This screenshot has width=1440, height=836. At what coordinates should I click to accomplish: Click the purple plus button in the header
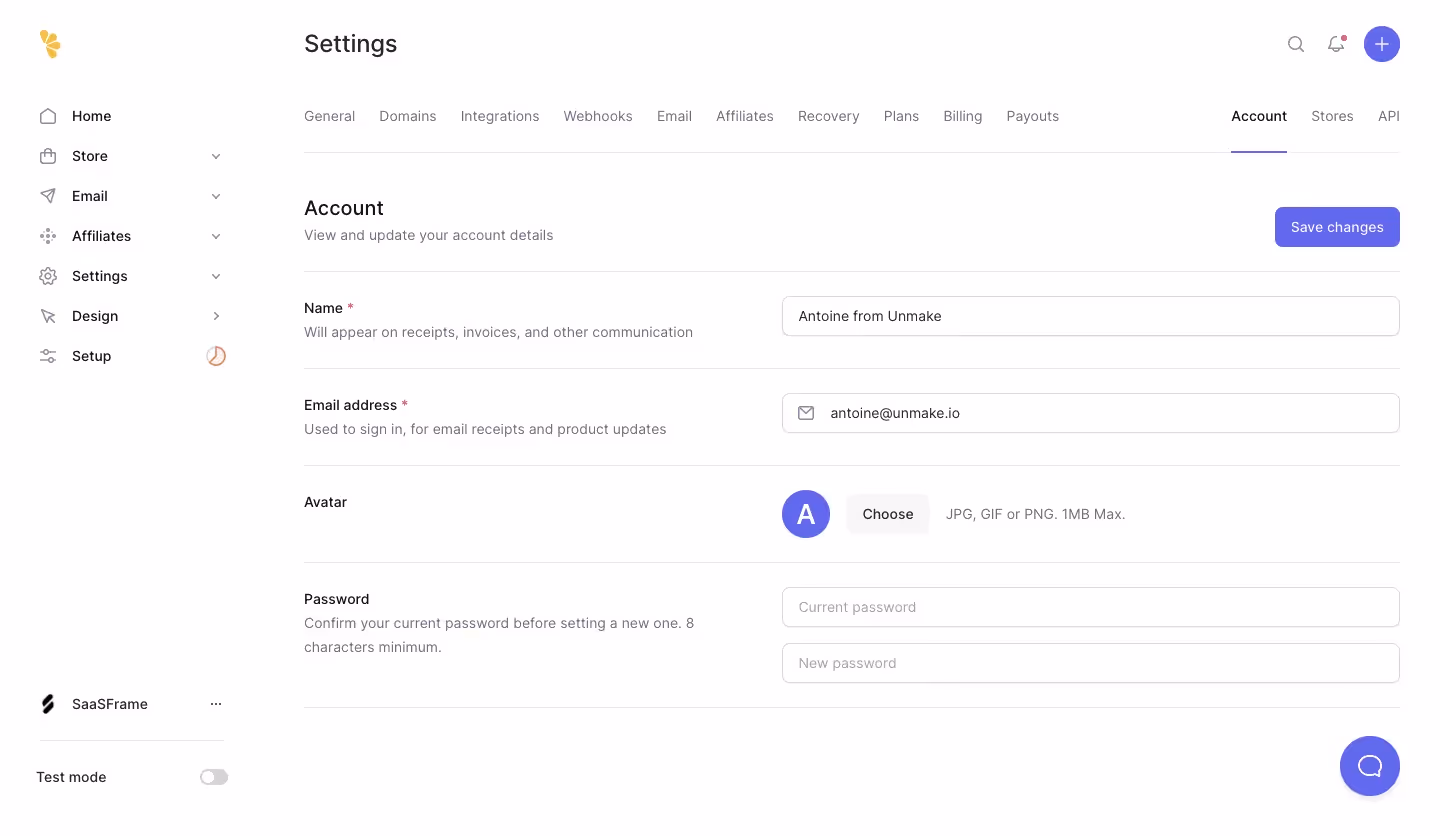coord(1382,44)
